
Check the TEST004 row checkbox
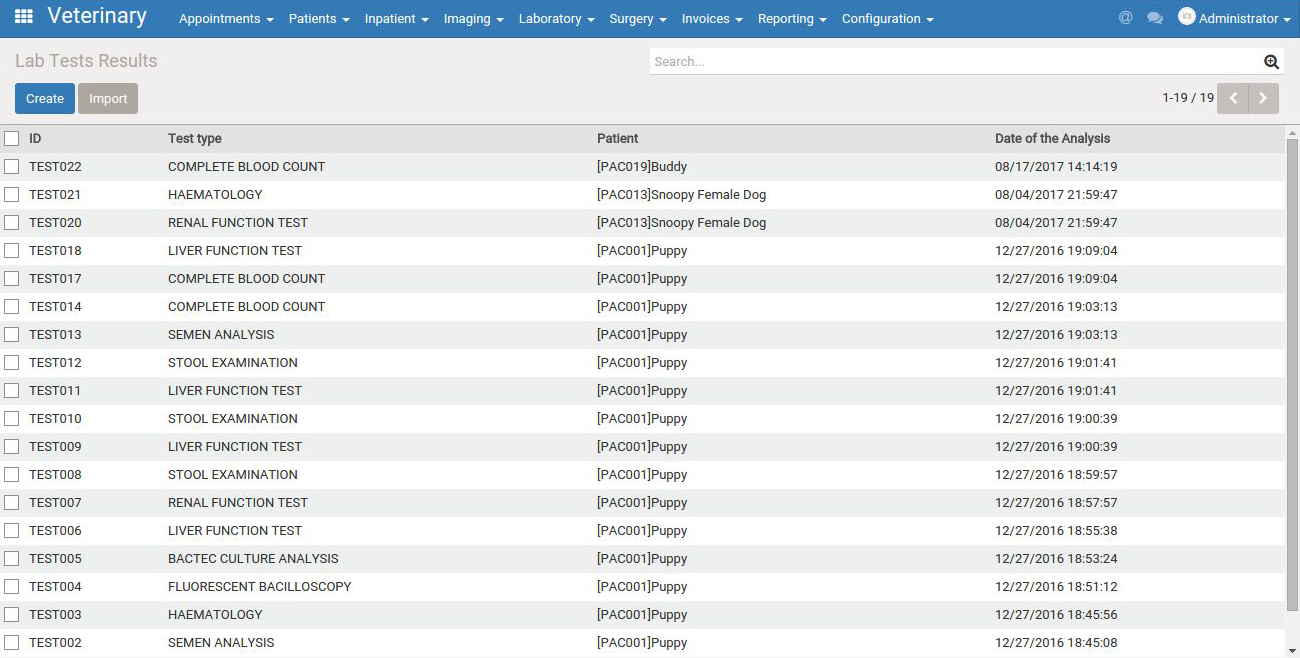pos(12,587)
